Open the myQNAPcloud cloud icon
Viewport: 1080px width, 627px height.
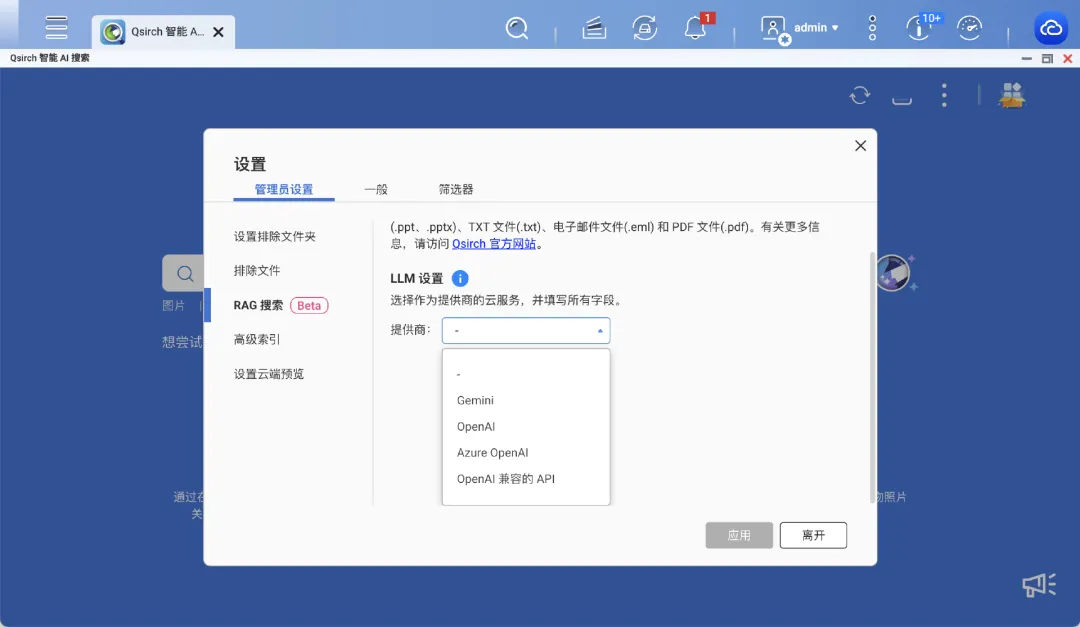click(x=1051, y=28)
